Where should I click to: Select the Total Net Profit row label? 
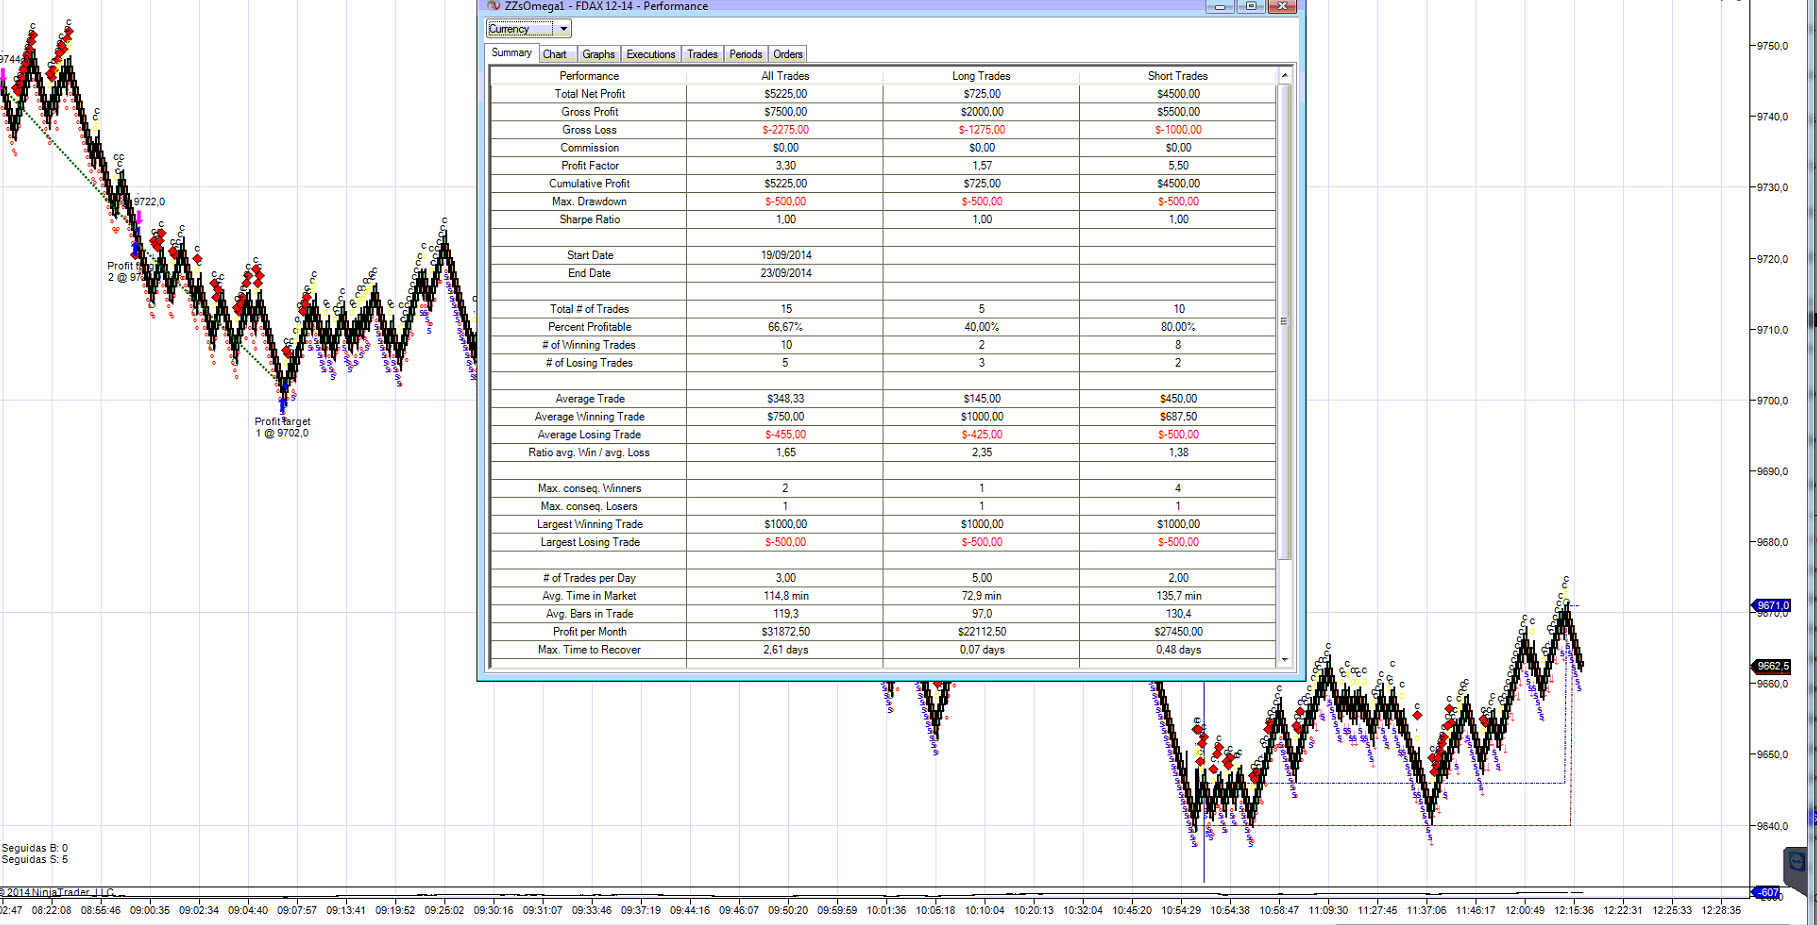[x=590, y=94]
